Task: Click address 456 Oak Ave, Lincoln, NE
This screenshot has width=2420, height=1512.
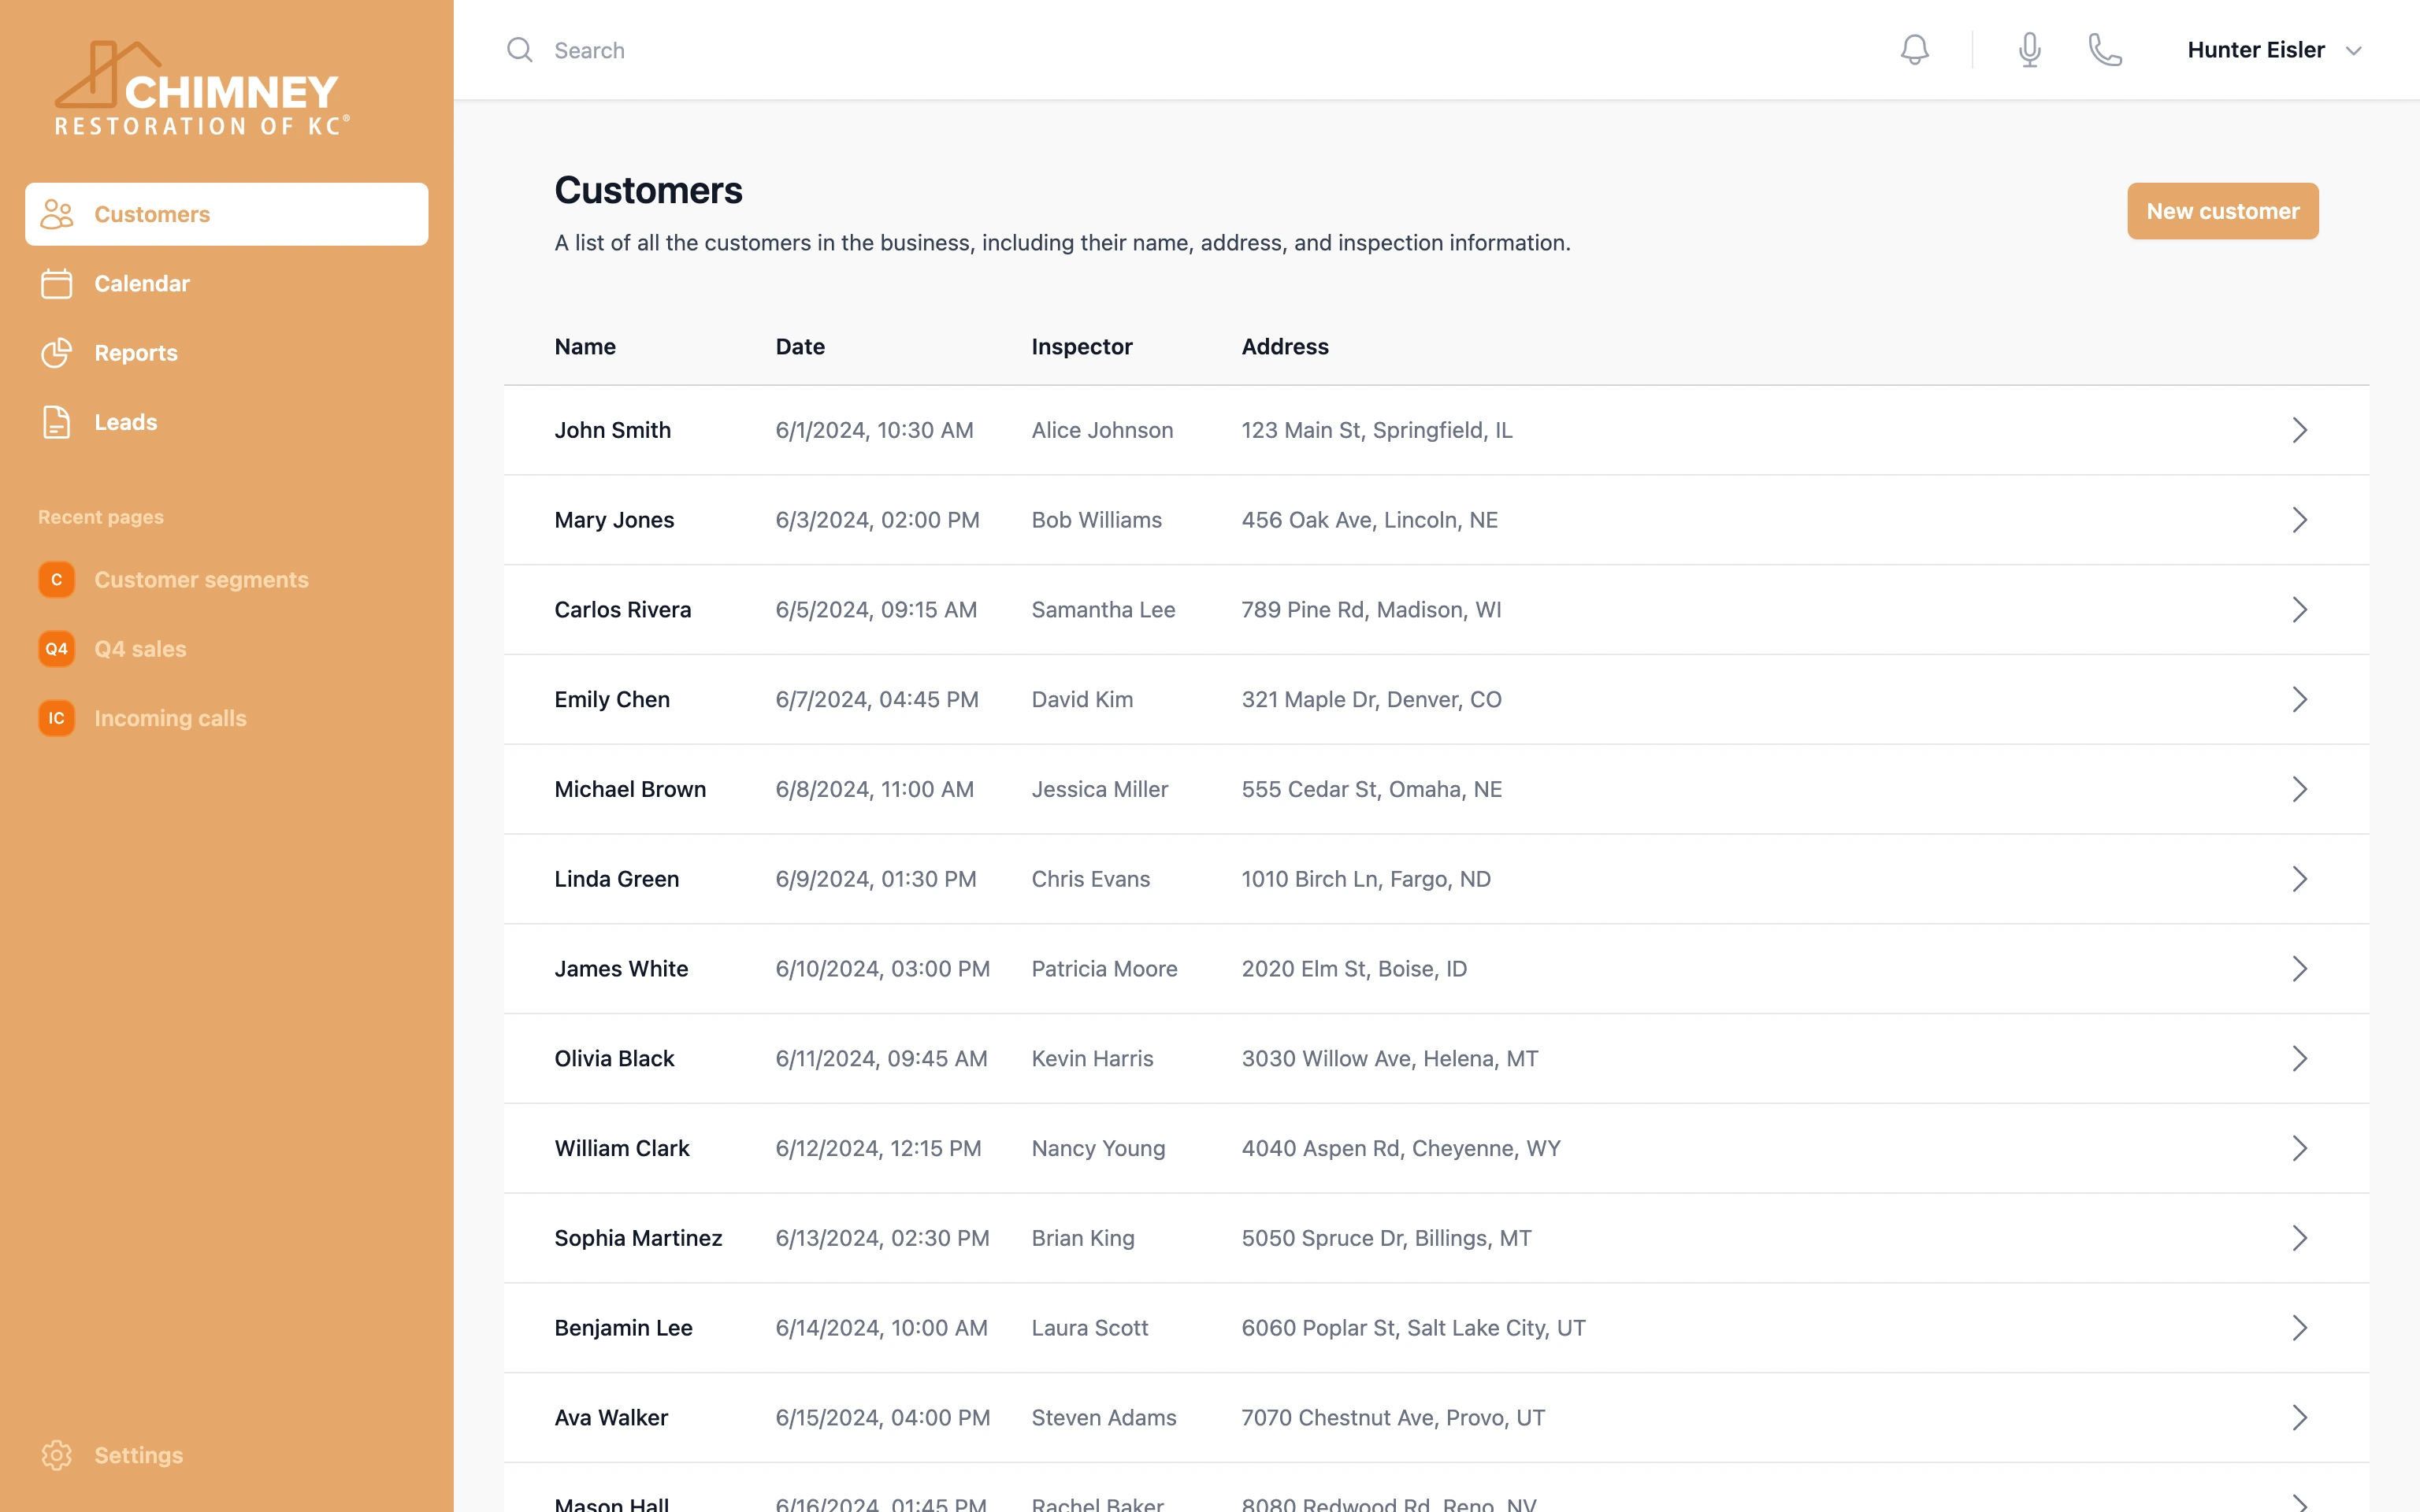Action: pyautogui.click(x=1369, y=520)
